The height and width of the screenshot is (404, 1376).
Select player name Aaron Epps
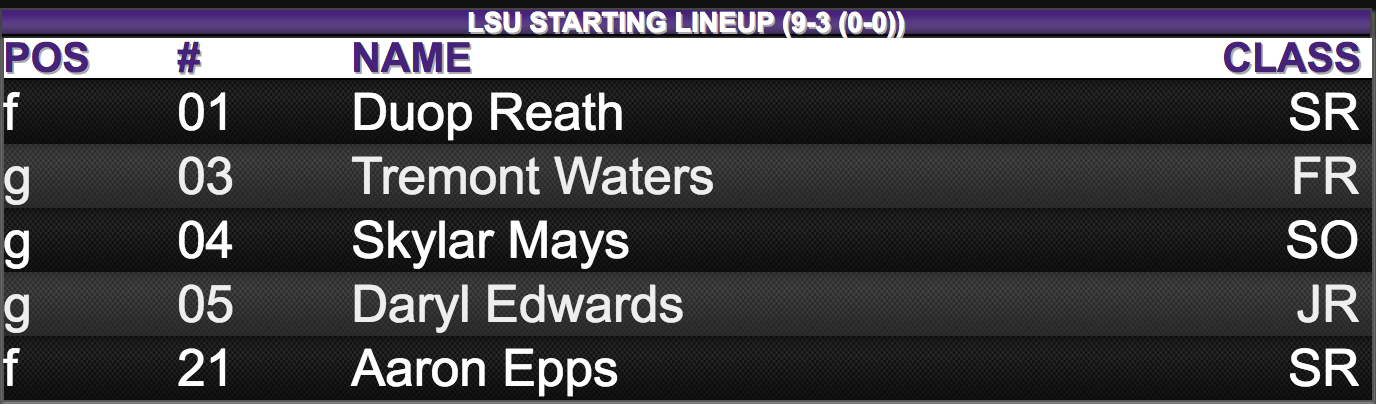pos(484,369)
